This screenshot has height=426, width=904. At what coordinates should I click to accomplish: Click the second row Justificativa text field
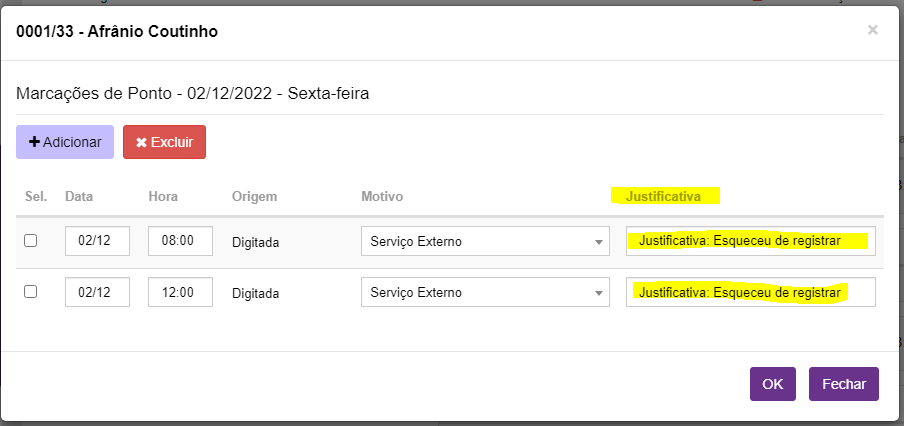pyautogui.click(x=750, y=293)
